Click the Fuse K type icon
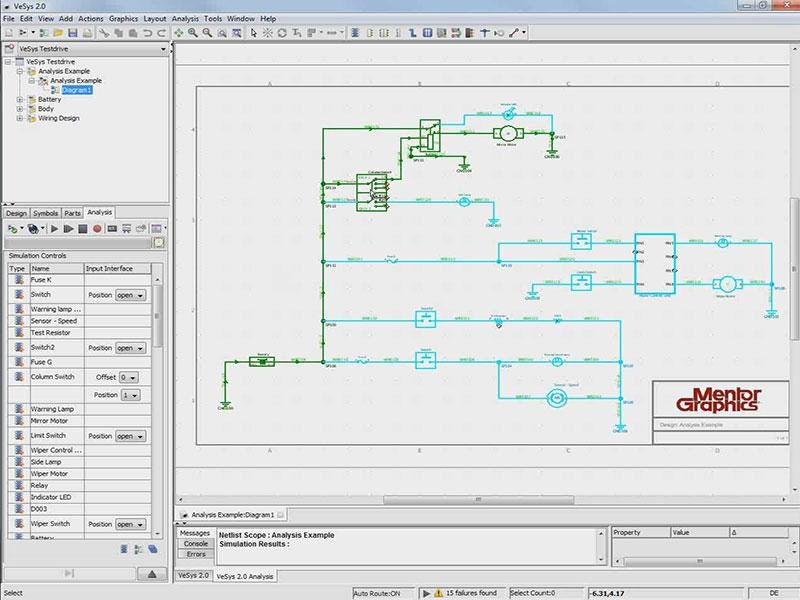This screenshot has width=800, height=600. coord(17,281)
